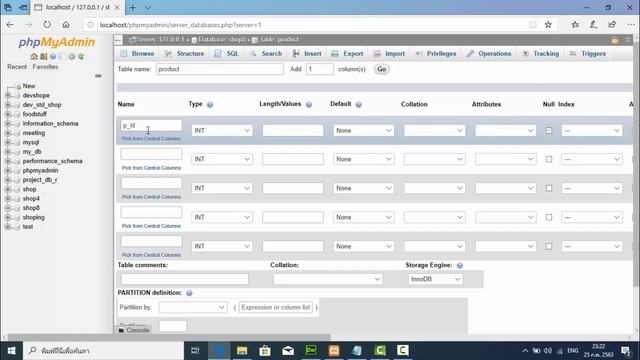Click the horizontal scrollbar at page bottom
This screenshot has width=640, height=360.
(169, 338)
